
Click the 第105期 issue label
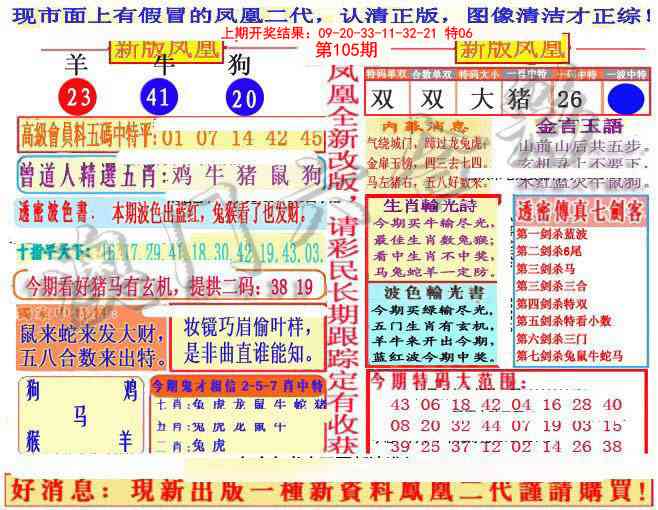[347, 50]
